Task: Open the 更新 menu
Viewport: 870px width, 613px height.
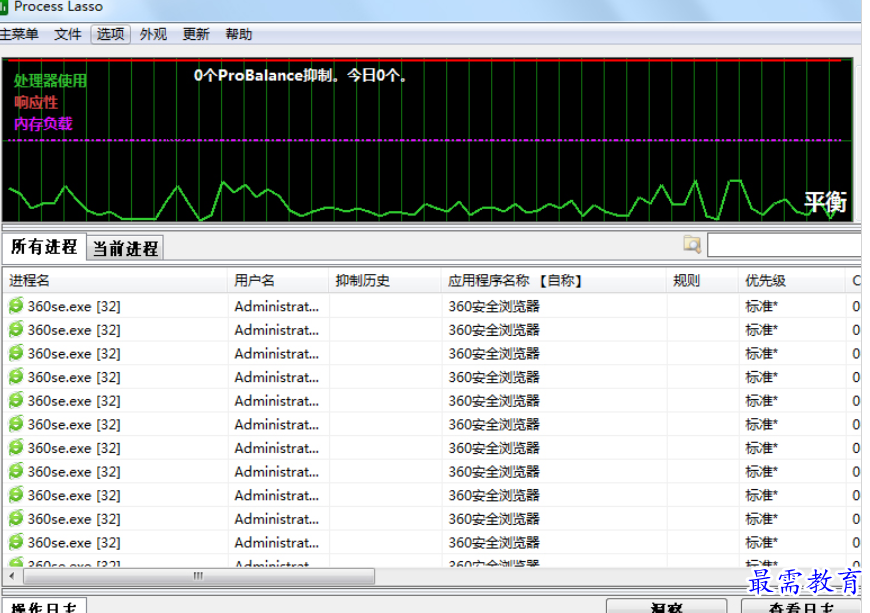Action: (x=196, y=34)
